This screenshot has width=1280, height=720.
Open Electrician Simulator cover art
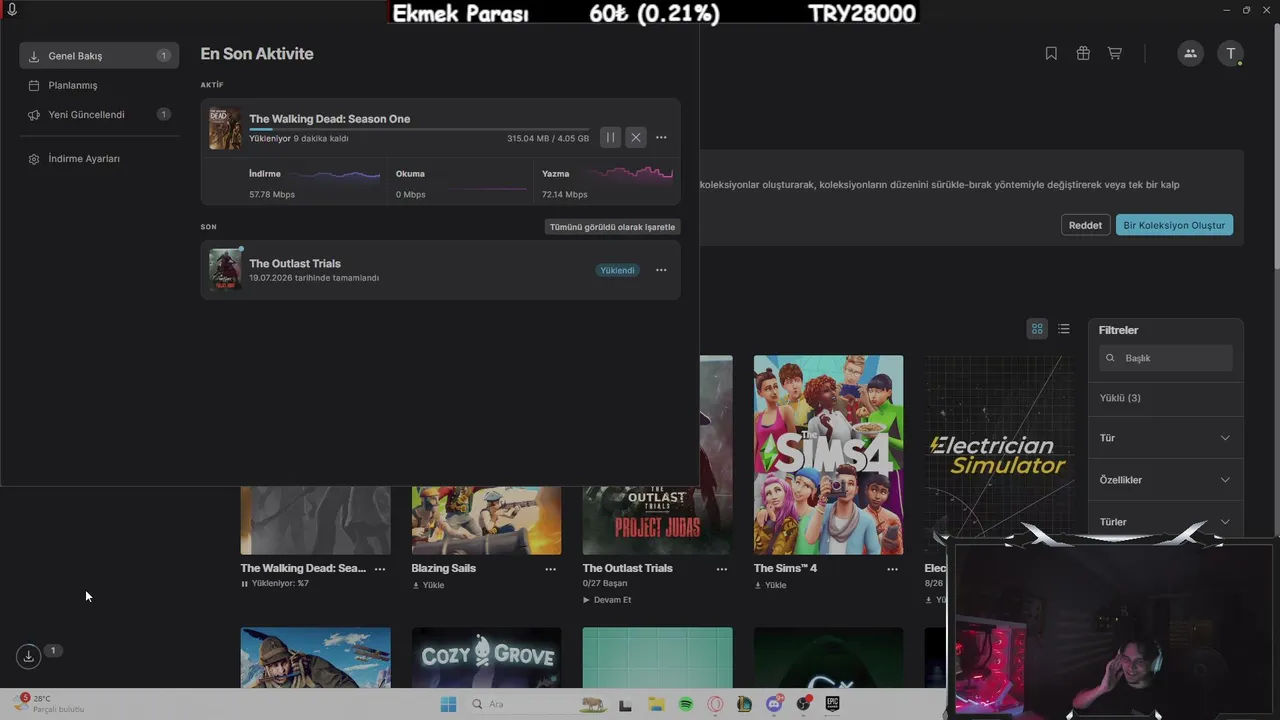pyautogui.click(x=999, y=455)
